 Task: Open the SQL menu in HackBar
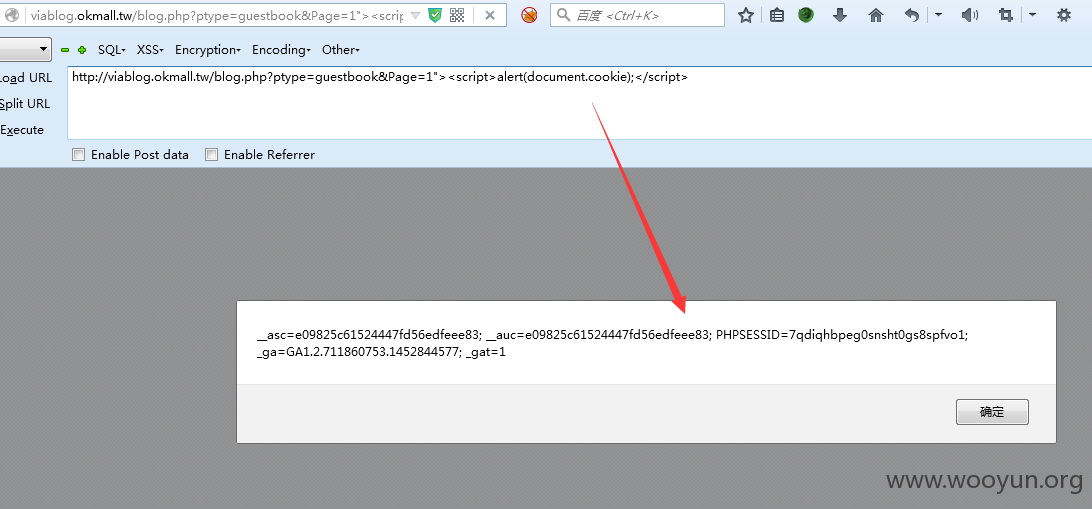pyautogui.click(x=111, y=49)
